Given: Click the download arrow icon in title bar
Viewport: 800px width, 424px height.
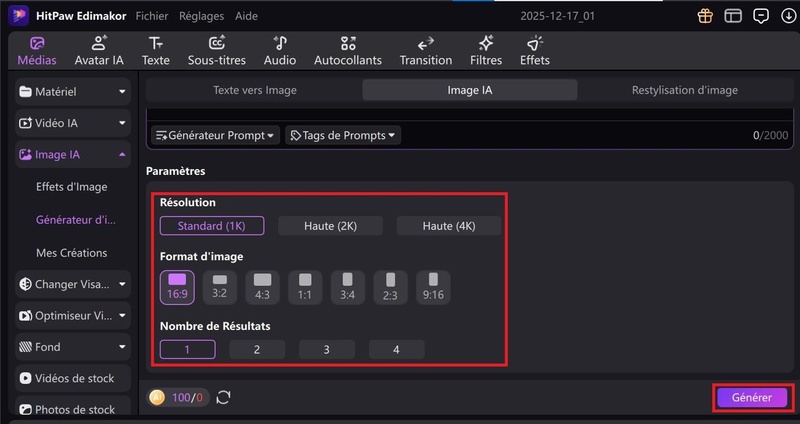Looking at the screenshot, I should point(788,16).
